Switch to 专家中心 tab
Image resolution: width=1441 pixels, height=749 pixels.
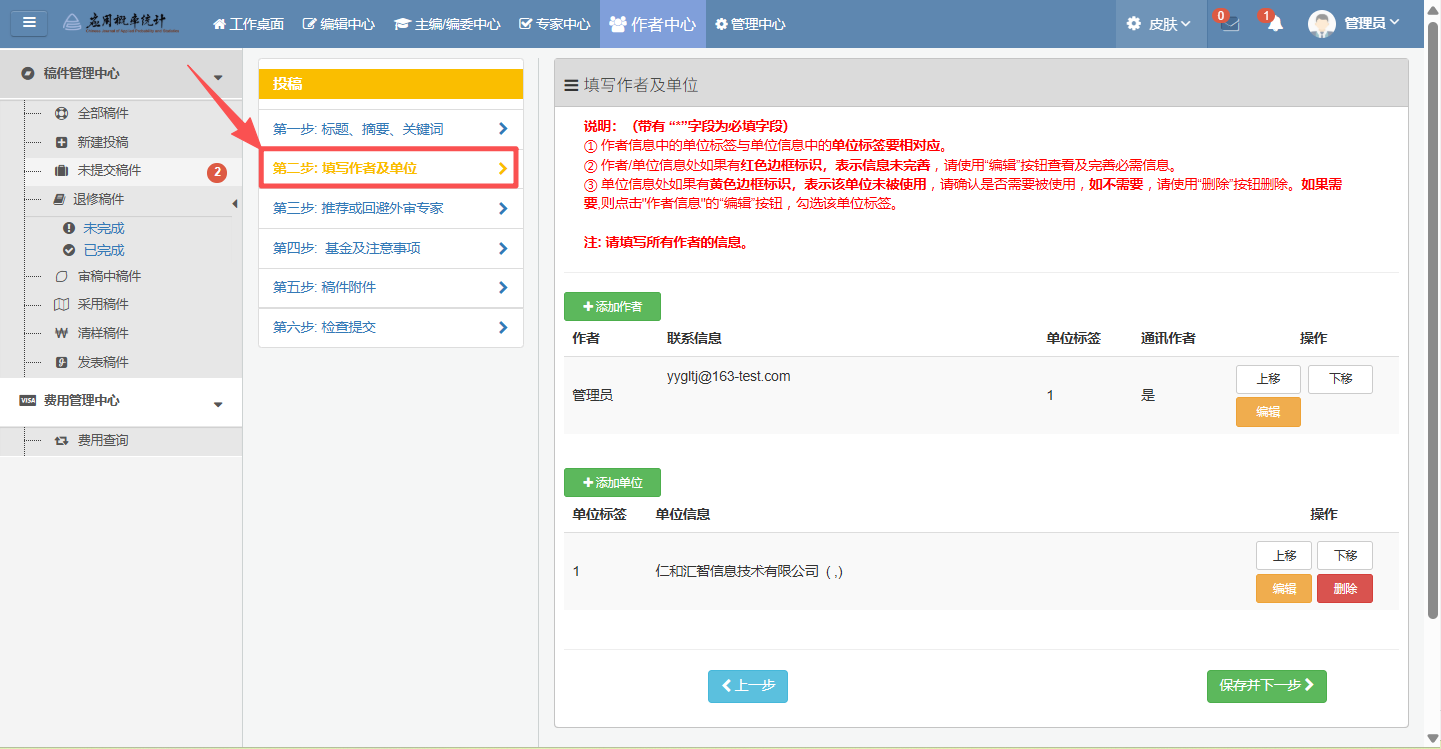point(554,24)
